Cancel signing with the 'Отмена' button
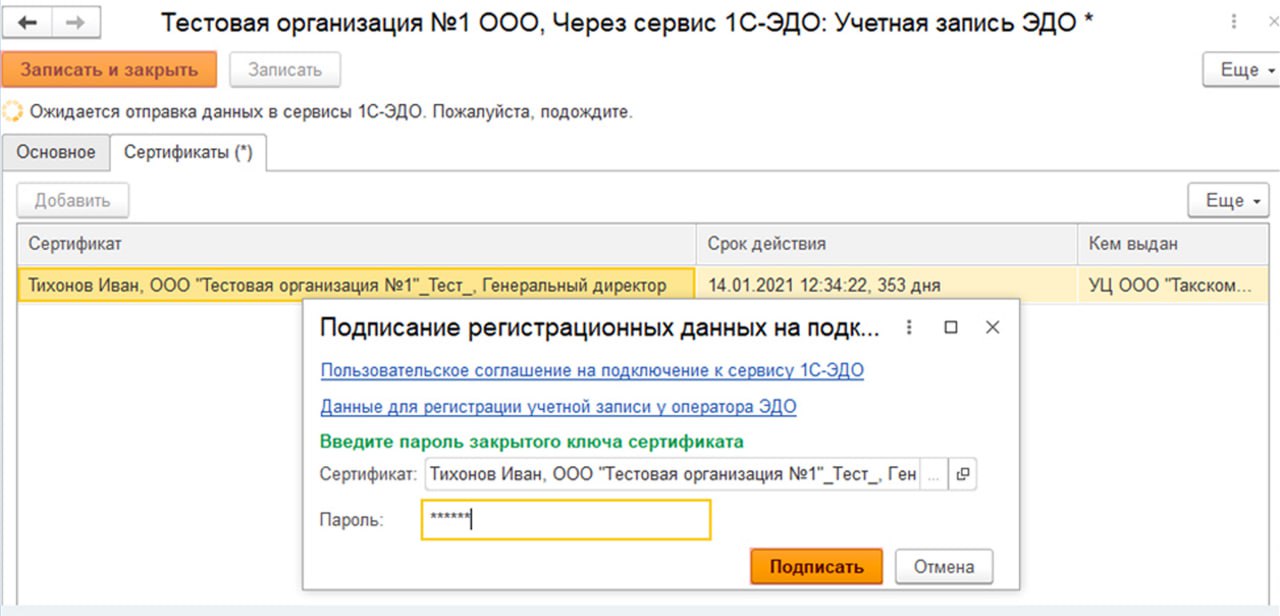Screen dimensions: 1280x616 [943, 567]
